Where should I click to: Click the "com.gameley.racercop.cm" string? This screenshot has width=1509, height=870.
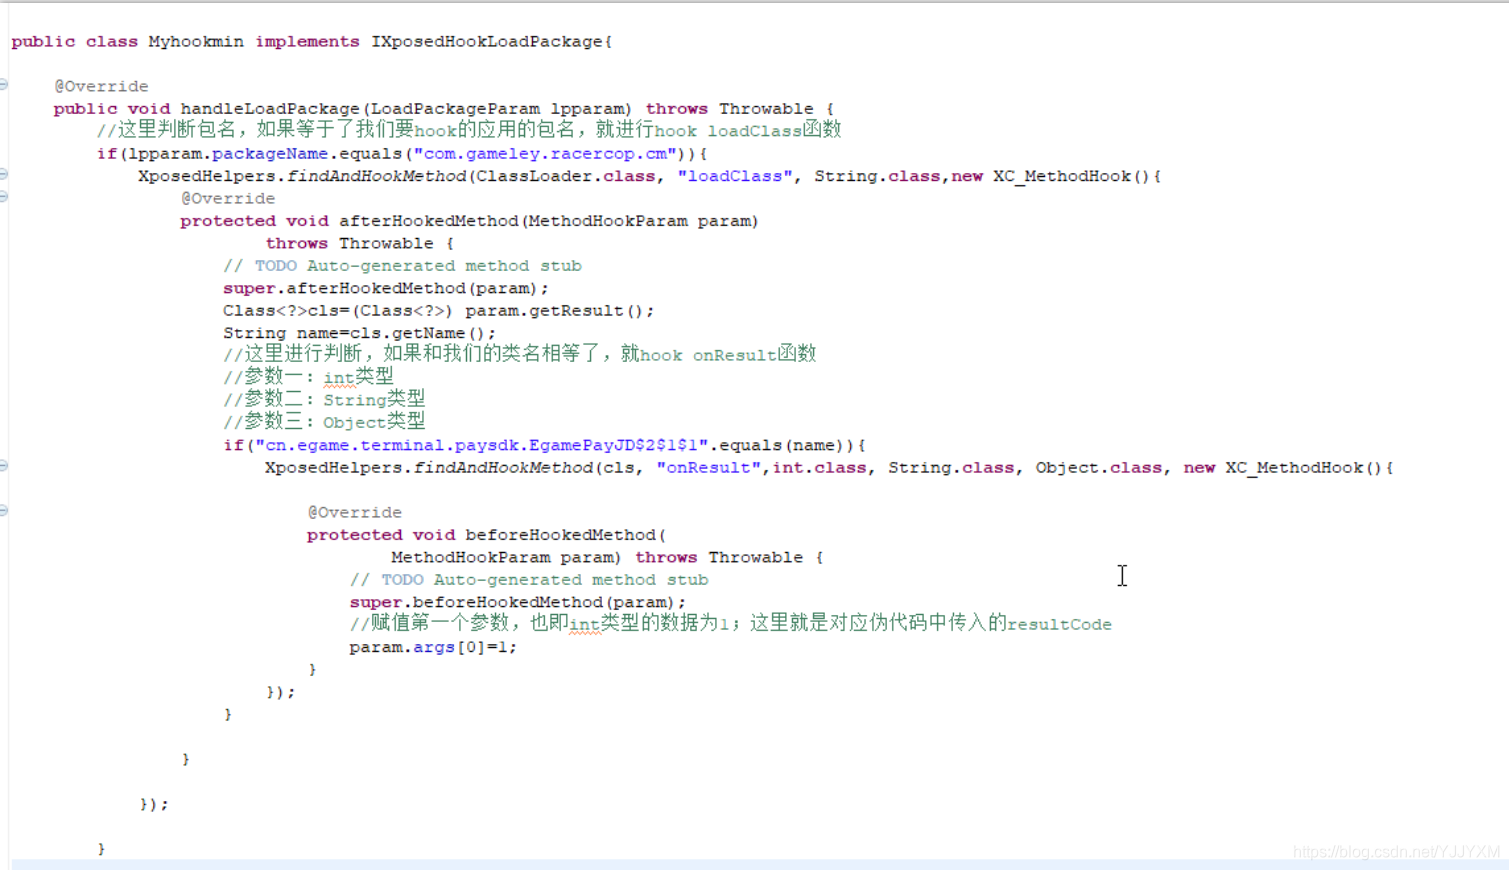click(x=545, y=154)
